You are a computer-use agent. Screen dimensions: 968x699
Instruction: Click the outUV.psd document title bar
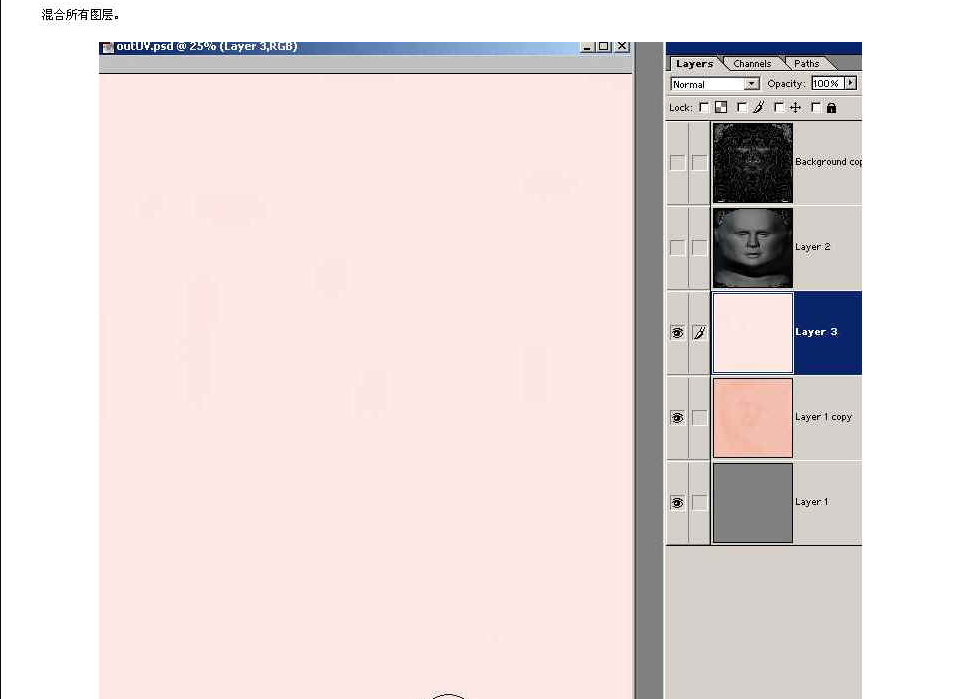[x=365, y=48]
